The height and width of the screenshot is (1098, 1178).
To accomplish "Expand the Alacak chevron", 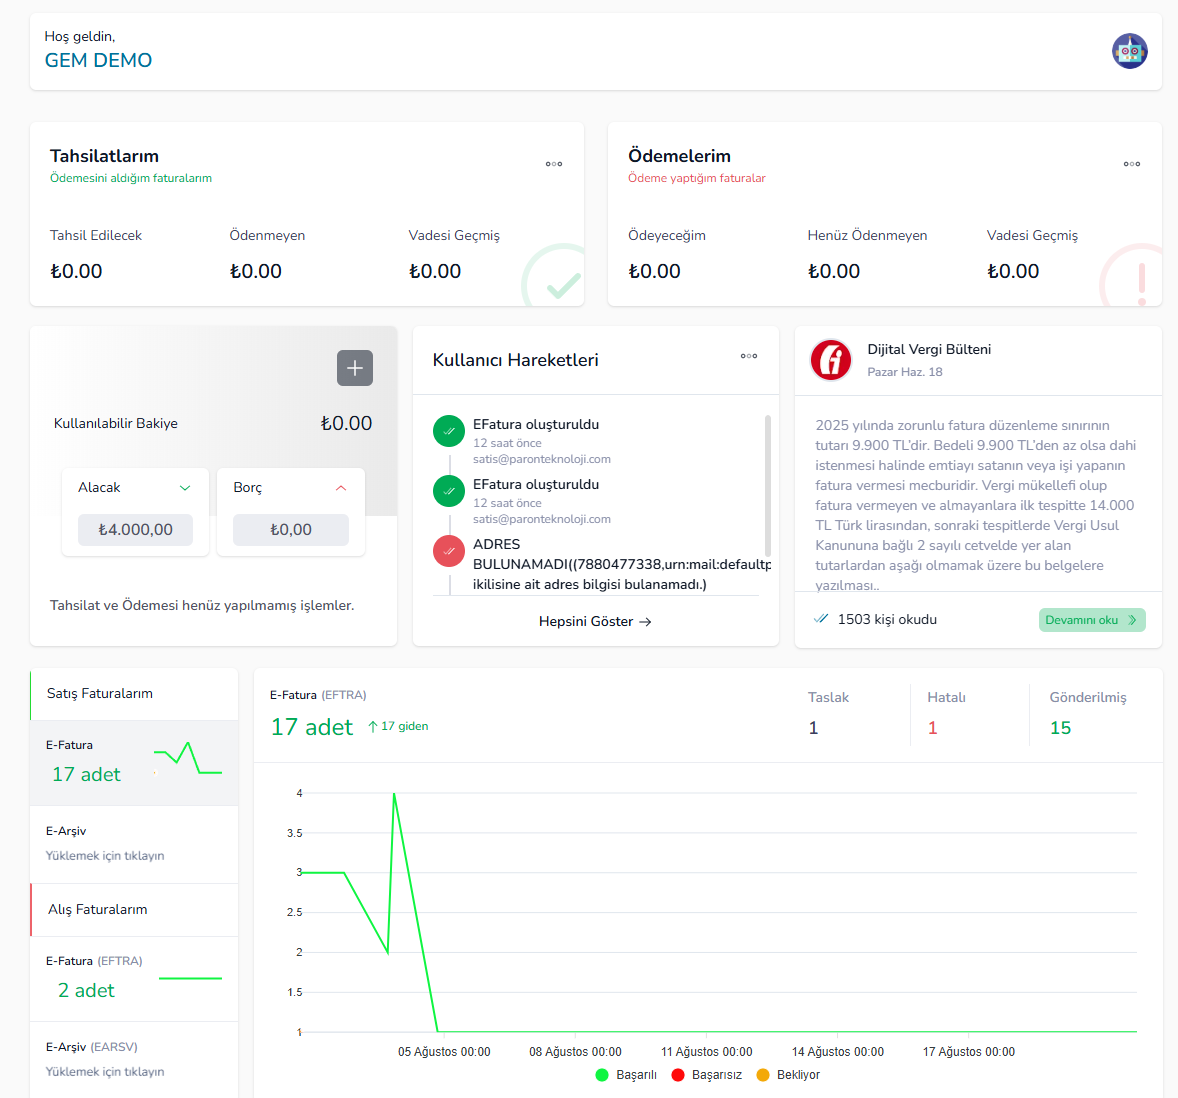I will [x=185, y=487].
